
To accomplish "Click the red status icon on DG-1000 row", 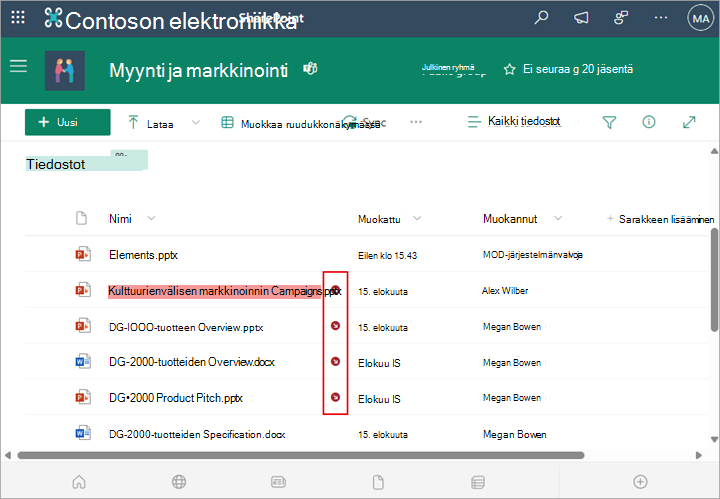I will pyautogui.click(x=335, y=325).
